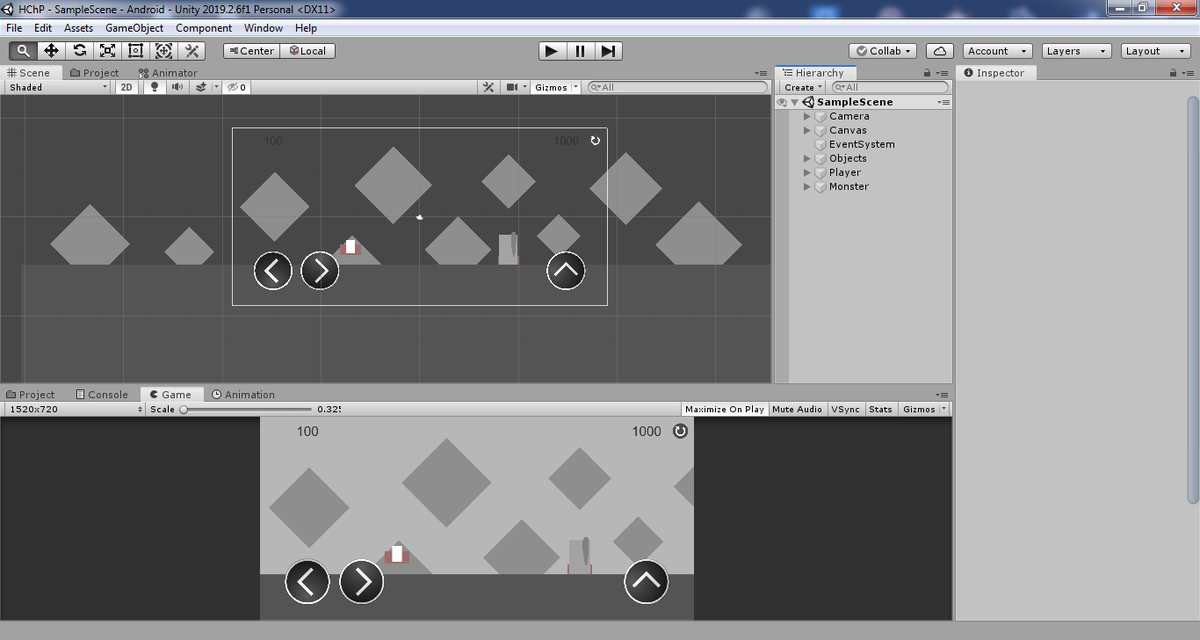This screenshot has width=1200, height=640.
Task: Open the GameObject menu
Action: (x=134, y=28)
